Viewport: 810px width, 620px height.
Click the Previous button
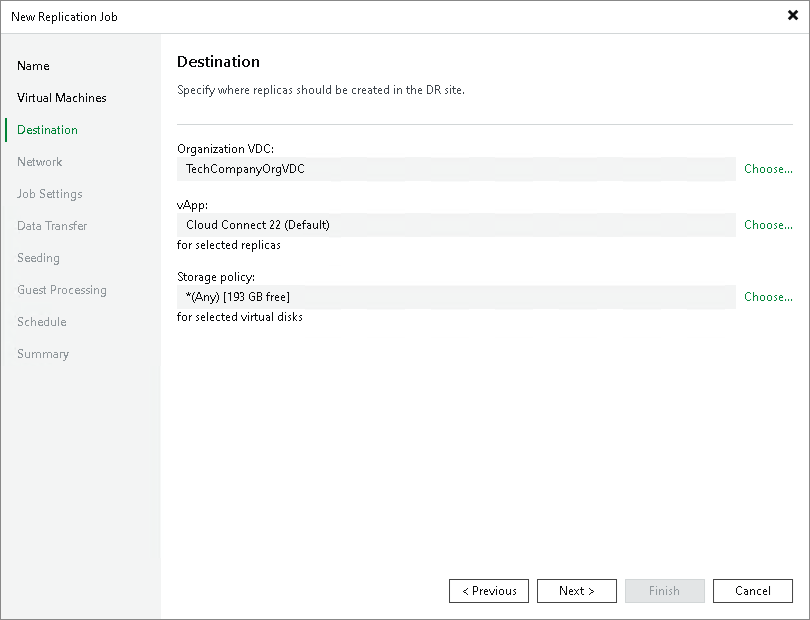[x=488, y=590]
